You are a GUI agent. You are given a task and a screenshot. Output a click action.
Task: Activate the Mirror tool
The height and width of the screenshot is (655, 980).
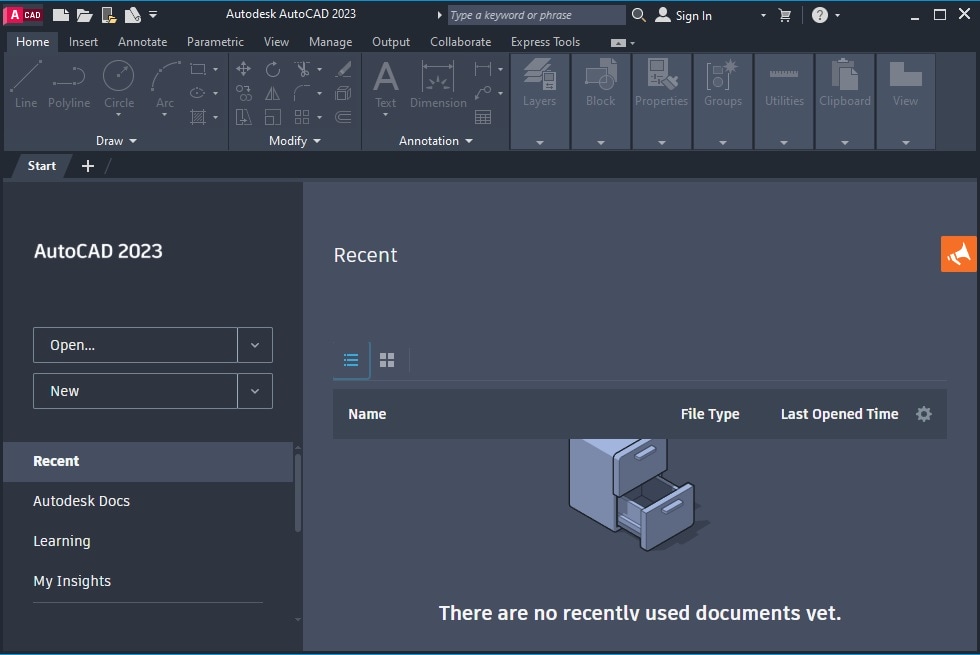point(272,93)
